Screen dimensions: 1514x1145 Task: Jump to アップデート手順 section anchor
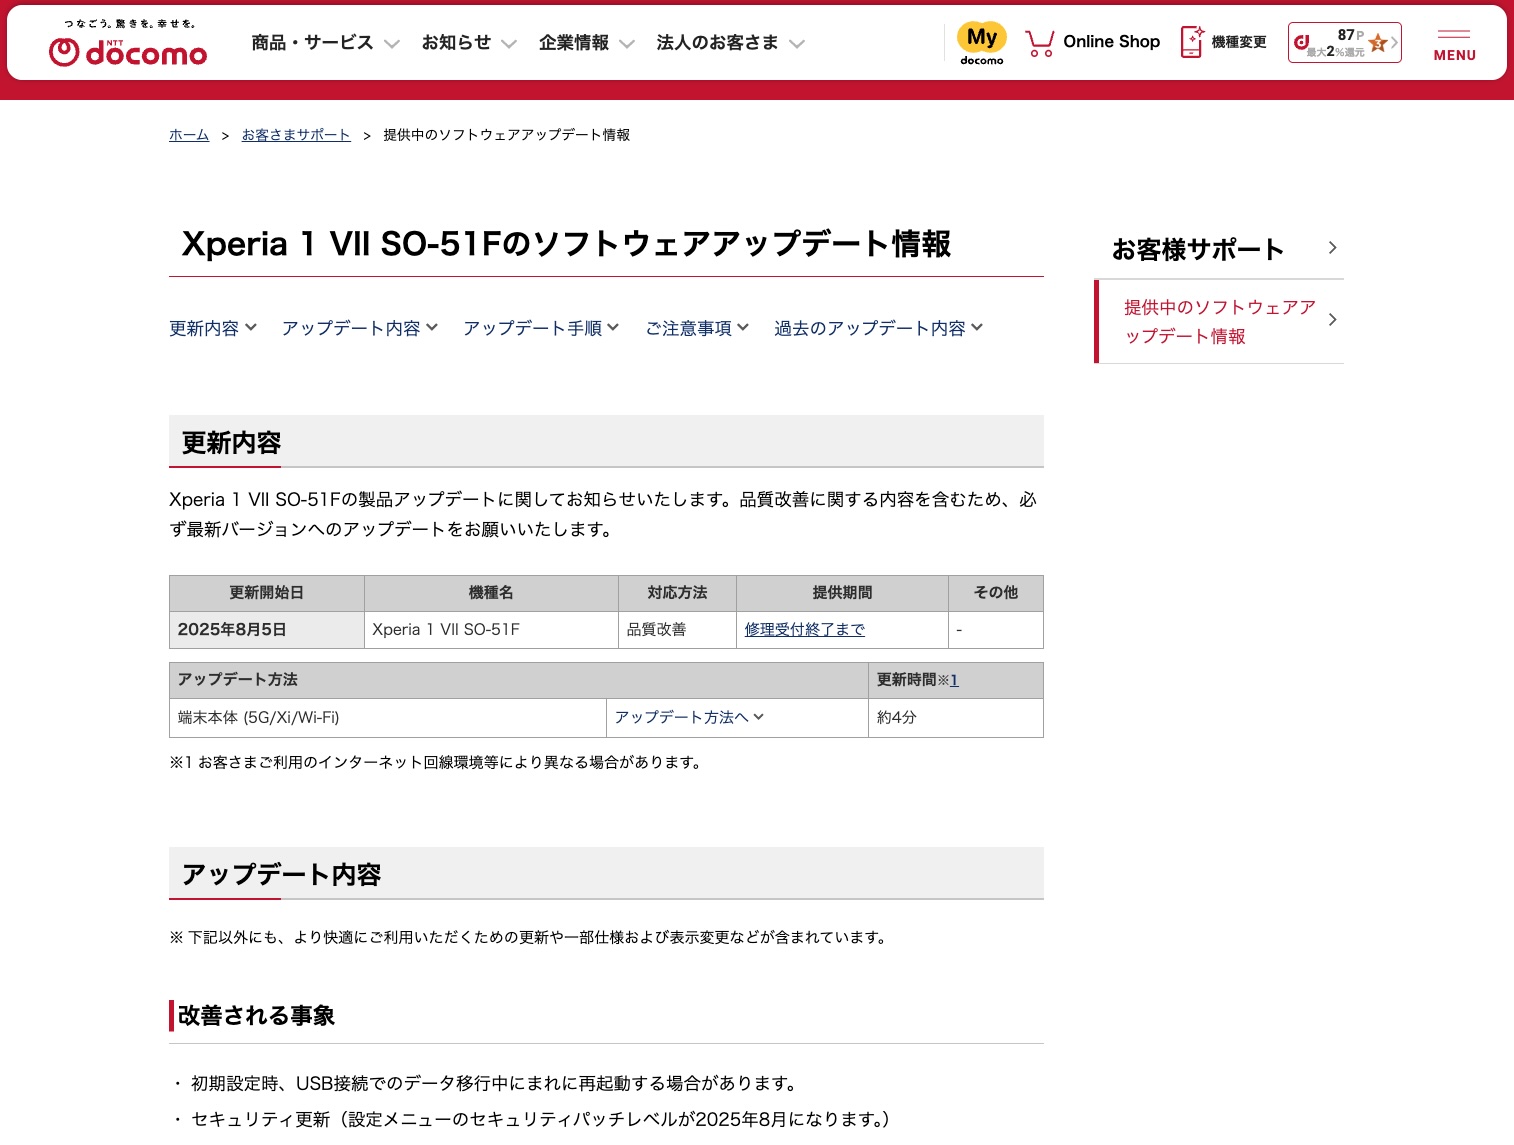(541, 328)
